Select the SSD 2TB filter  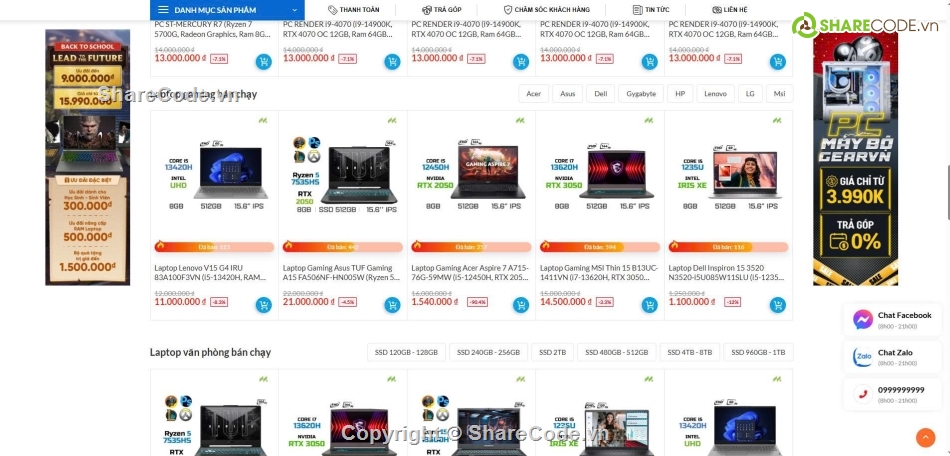point(553,352)
